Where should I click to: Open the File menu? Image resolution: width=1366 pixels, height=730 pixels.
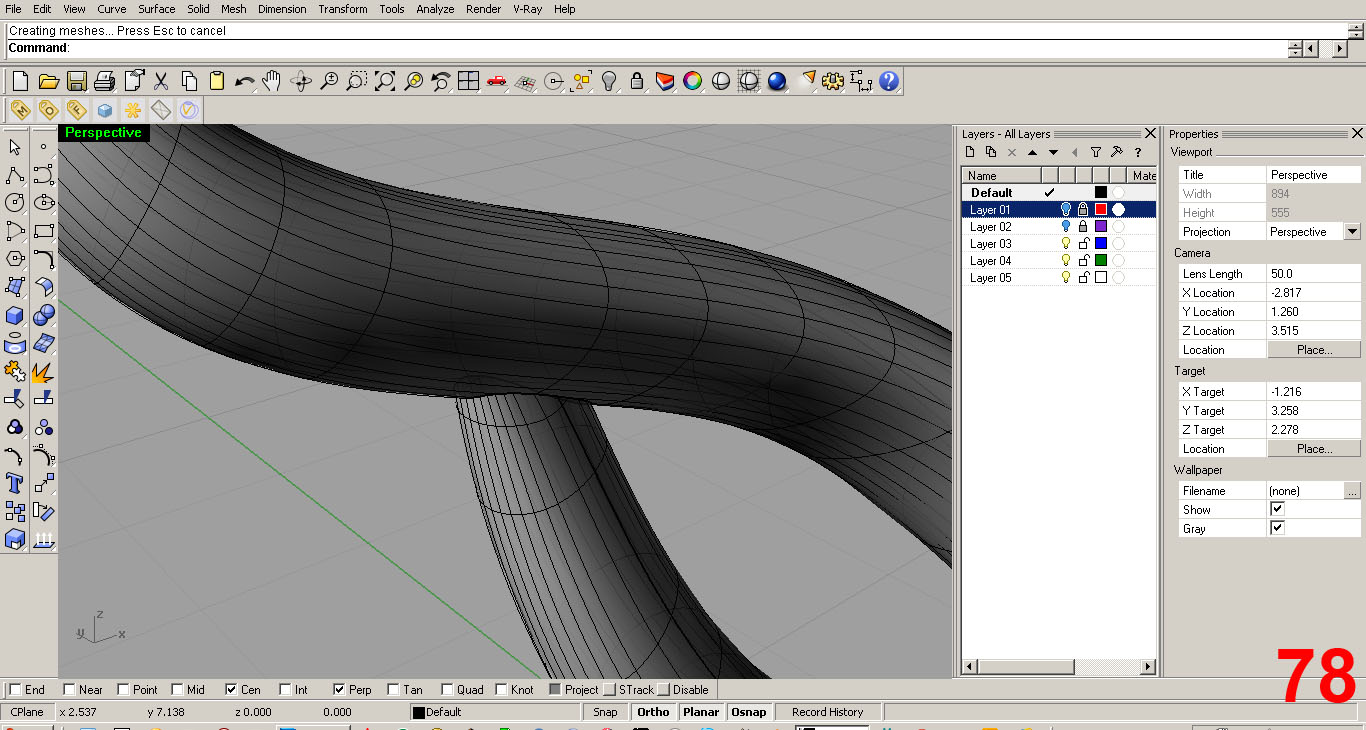pyautogui.click(x=13, y=9)
